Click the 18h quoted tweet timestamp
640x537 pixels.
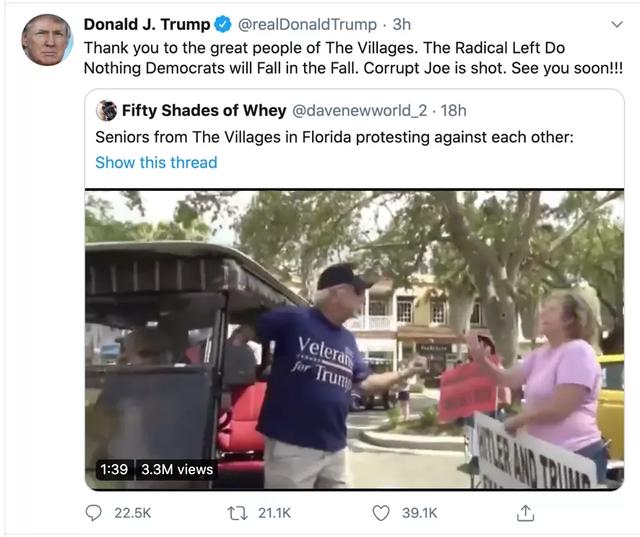point(453,110)
